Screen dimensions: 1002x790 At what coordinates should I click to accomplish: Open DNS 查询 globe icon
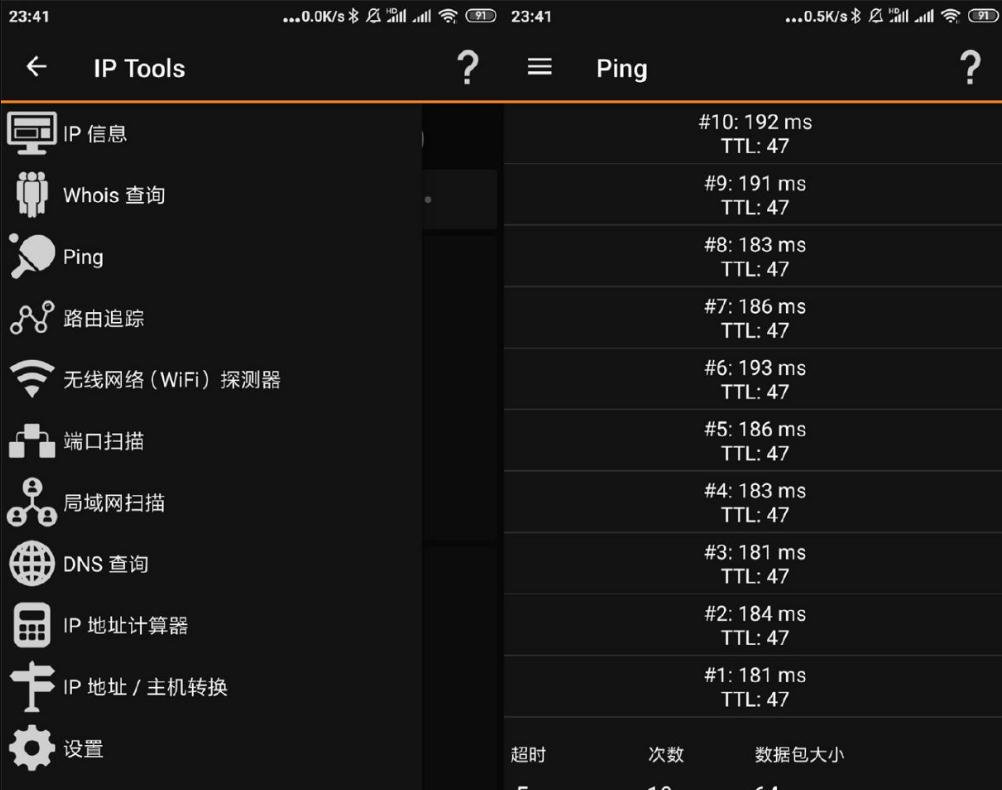pos(32,564)
